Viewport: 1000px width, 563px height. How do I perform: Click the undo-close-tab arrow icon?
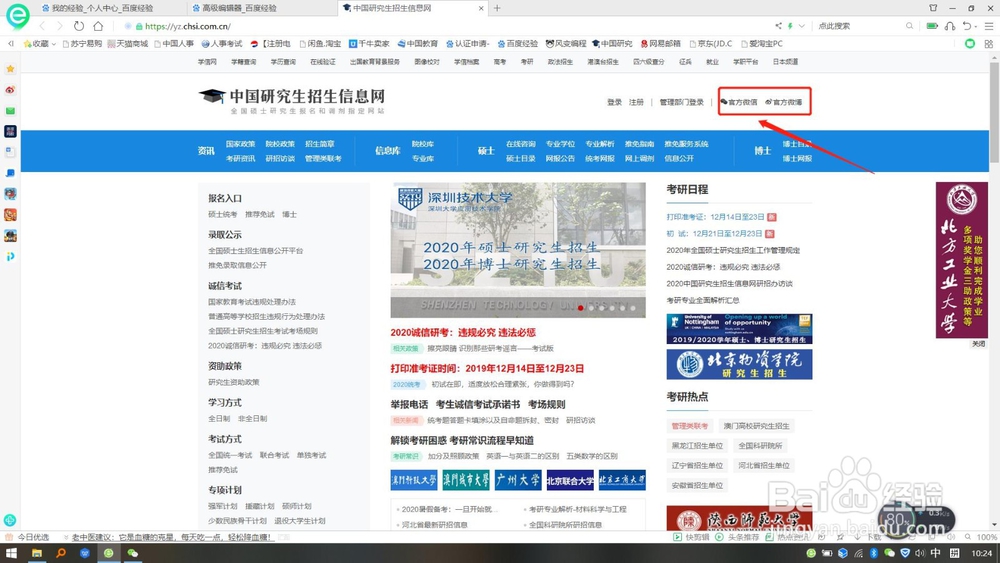[x=967, y=26]
